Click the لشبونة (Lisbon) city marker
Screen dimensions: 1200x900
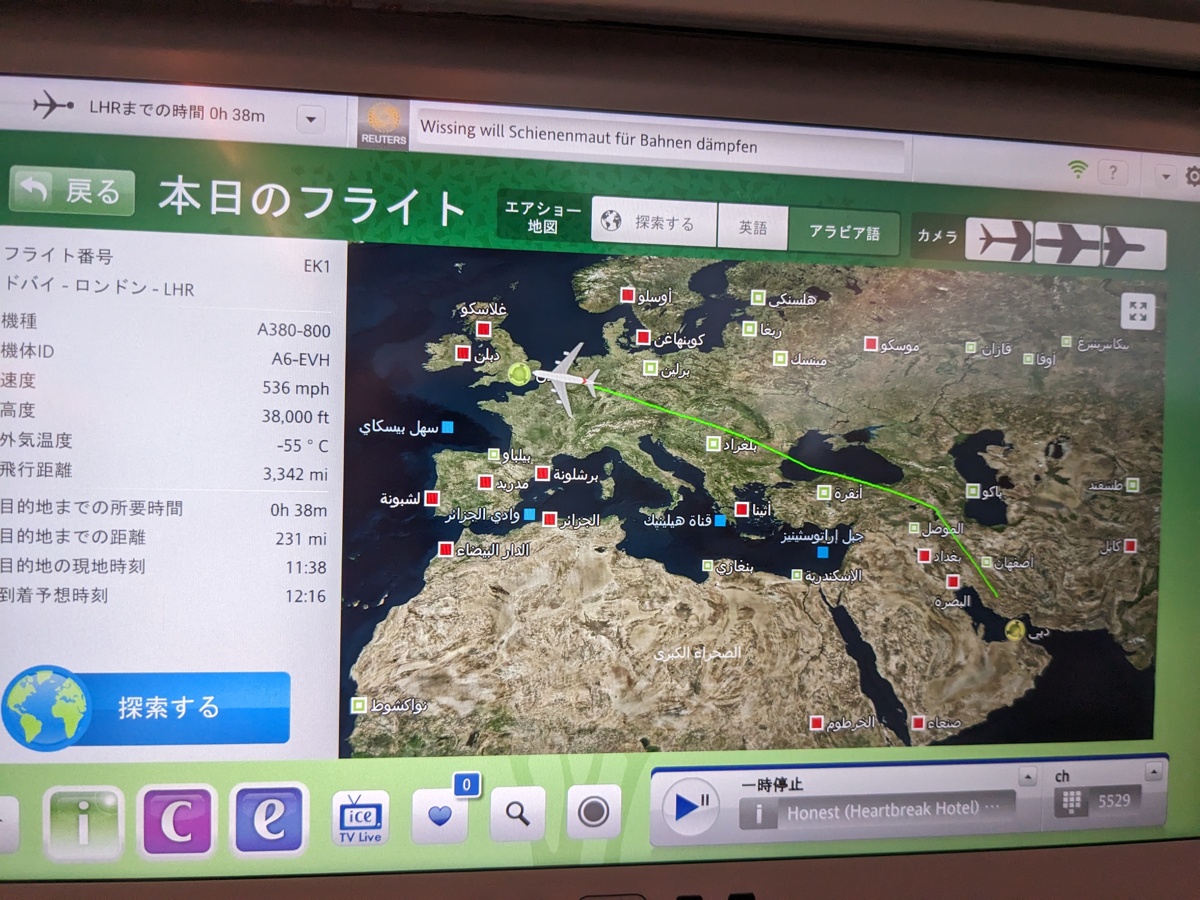click(432, 498)
